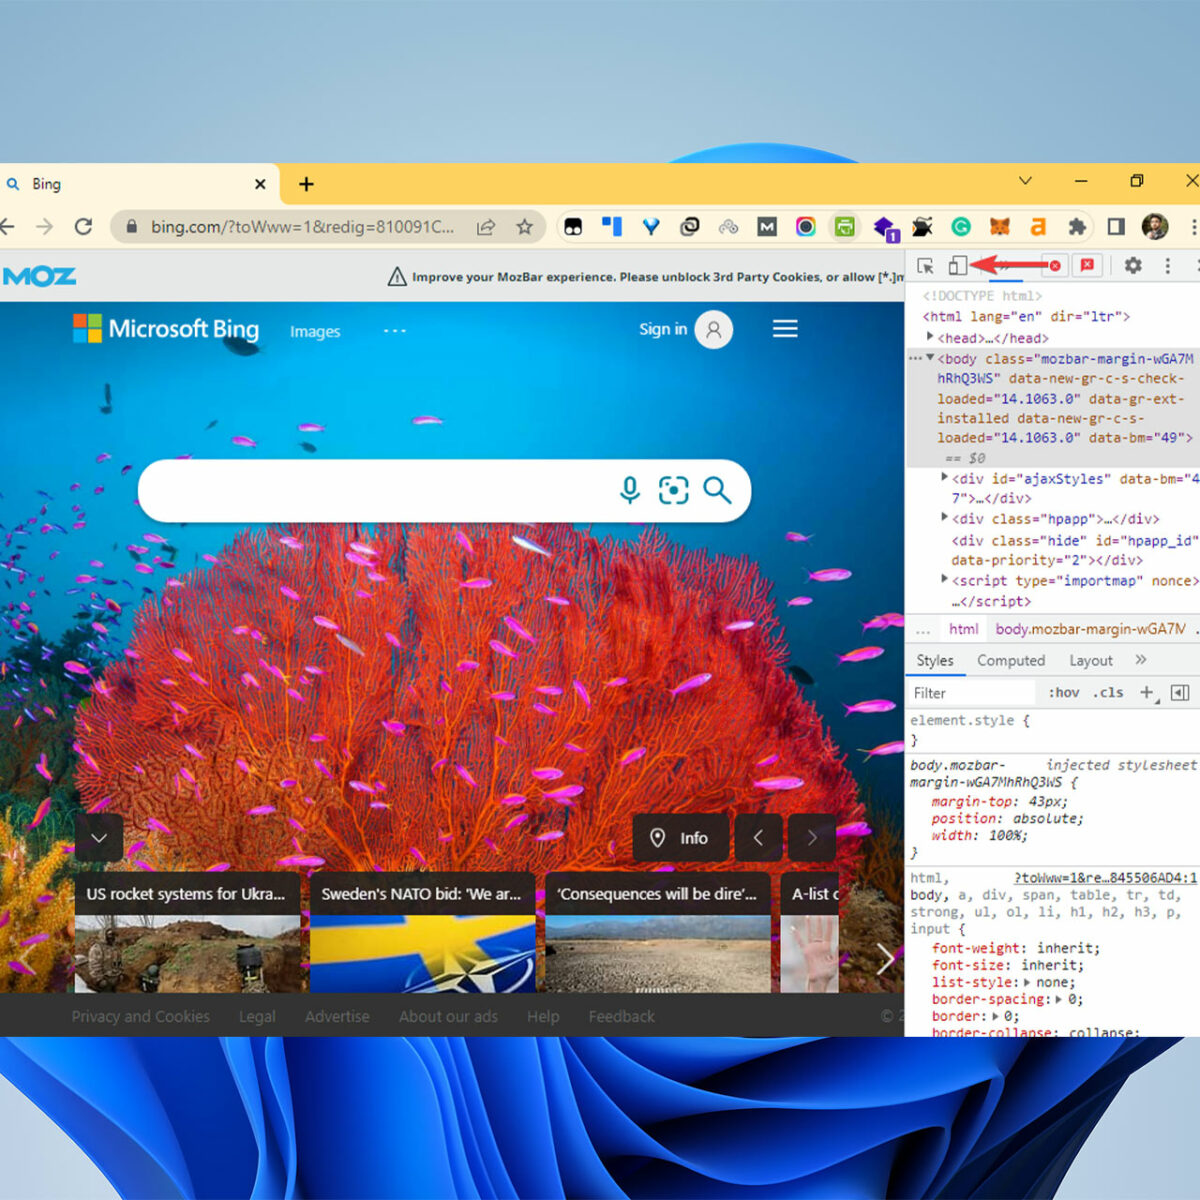Open DevTools settings gear
This screenshot has height=1200, width=1200.
click(1133, 266)
